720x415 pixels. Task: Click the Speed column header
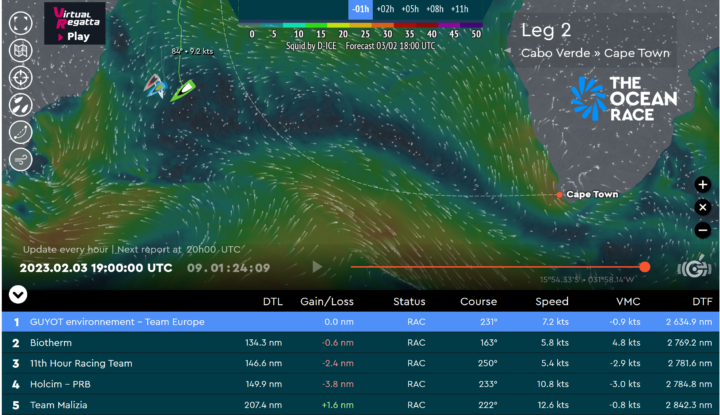click(x=552, y=302)
